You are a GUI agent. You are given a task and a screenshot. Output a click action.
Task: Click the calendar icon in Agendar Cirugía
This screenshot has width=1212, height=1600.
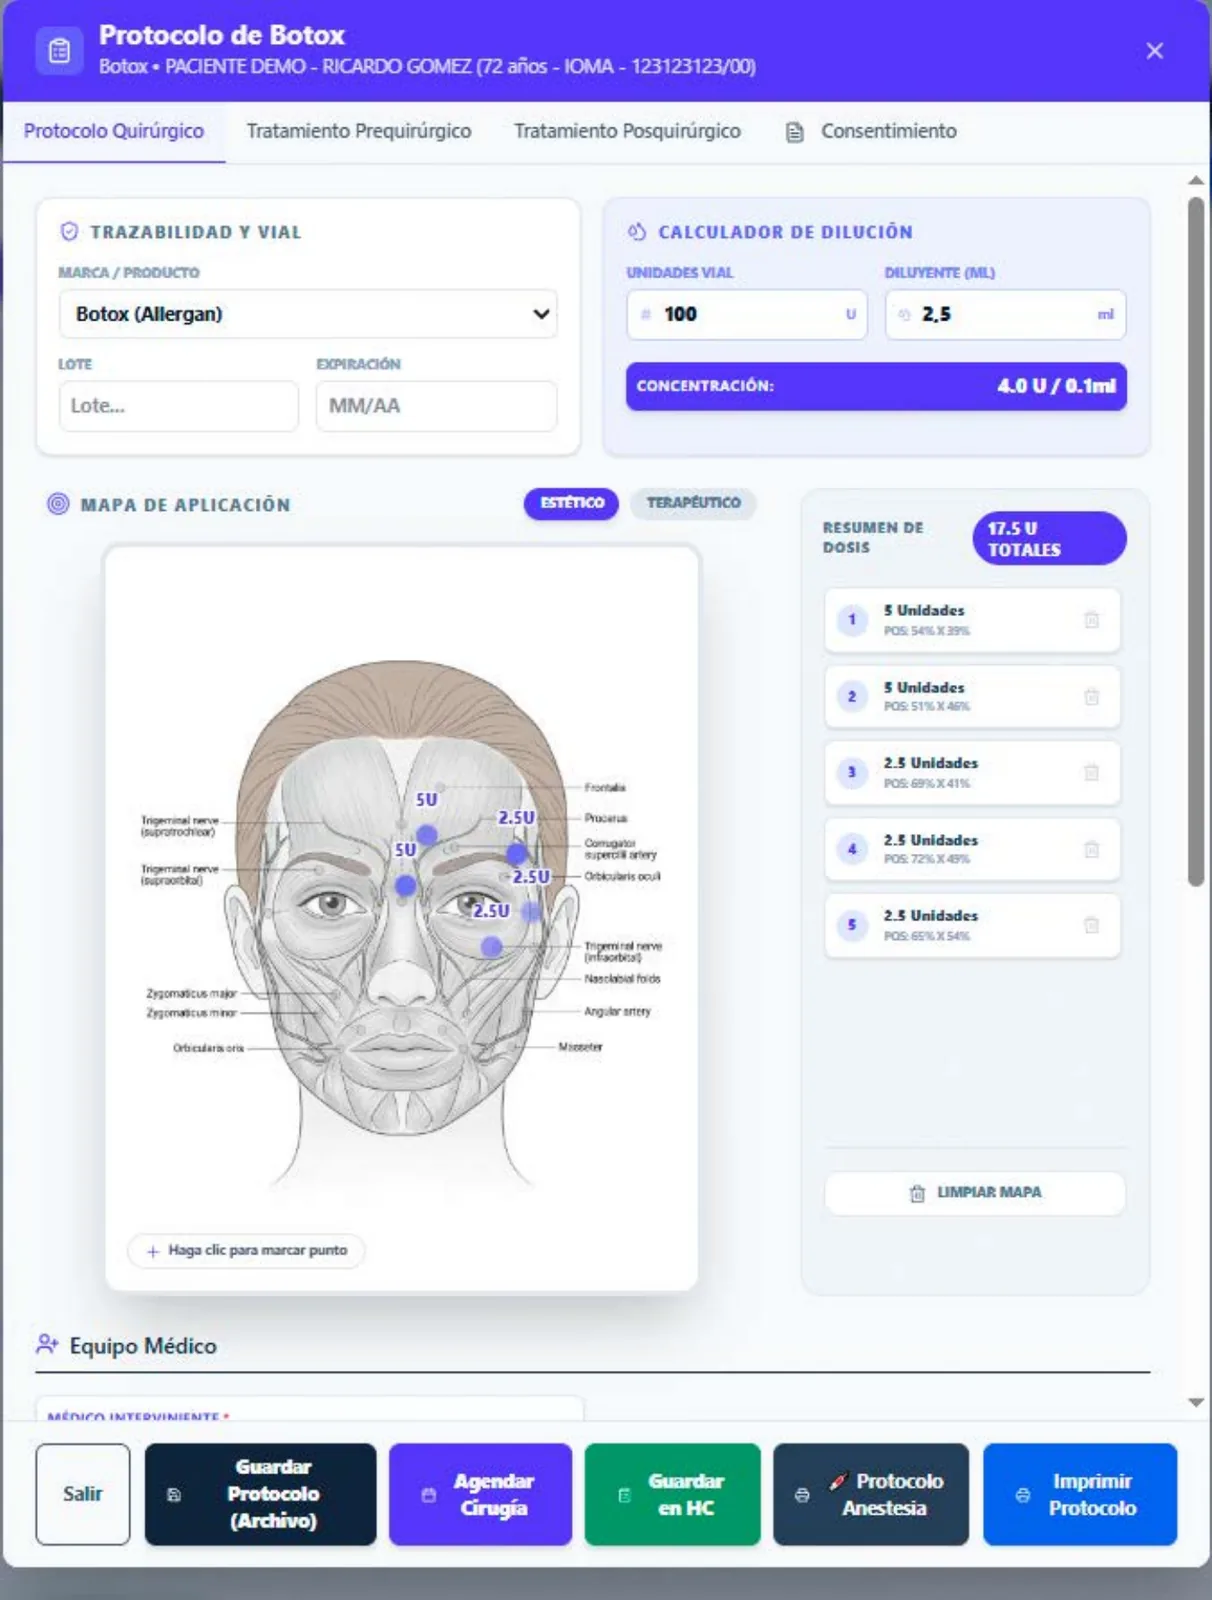[x=429, y=1495]
